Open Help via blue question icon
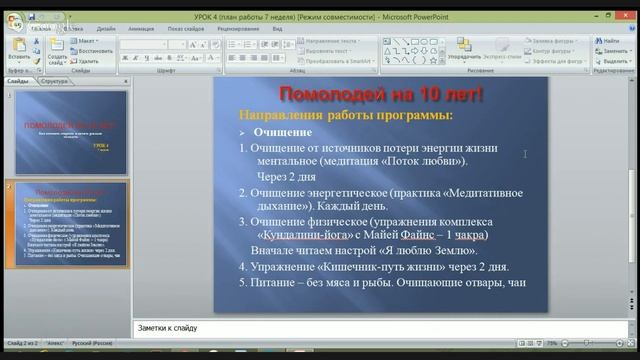Viewport: 640px width, 360px height. [x=632, y=29]
